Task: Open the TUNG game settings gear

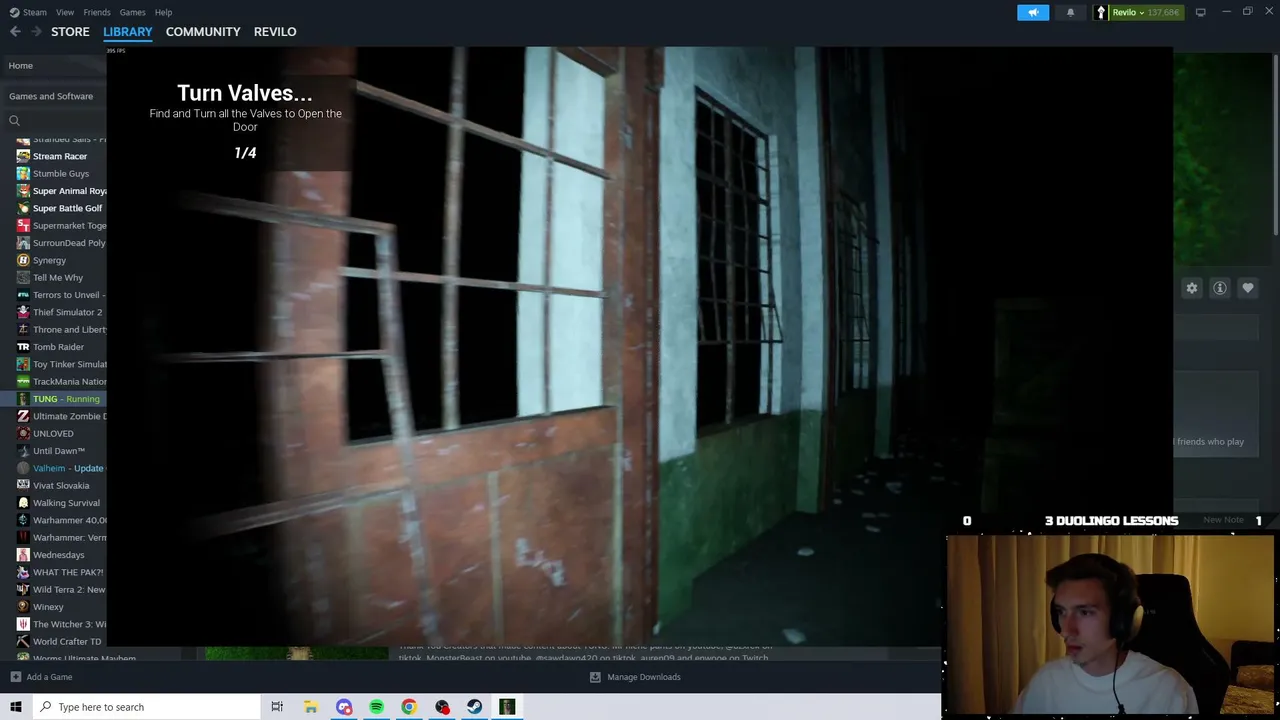Action: (x=1192, y=288)
